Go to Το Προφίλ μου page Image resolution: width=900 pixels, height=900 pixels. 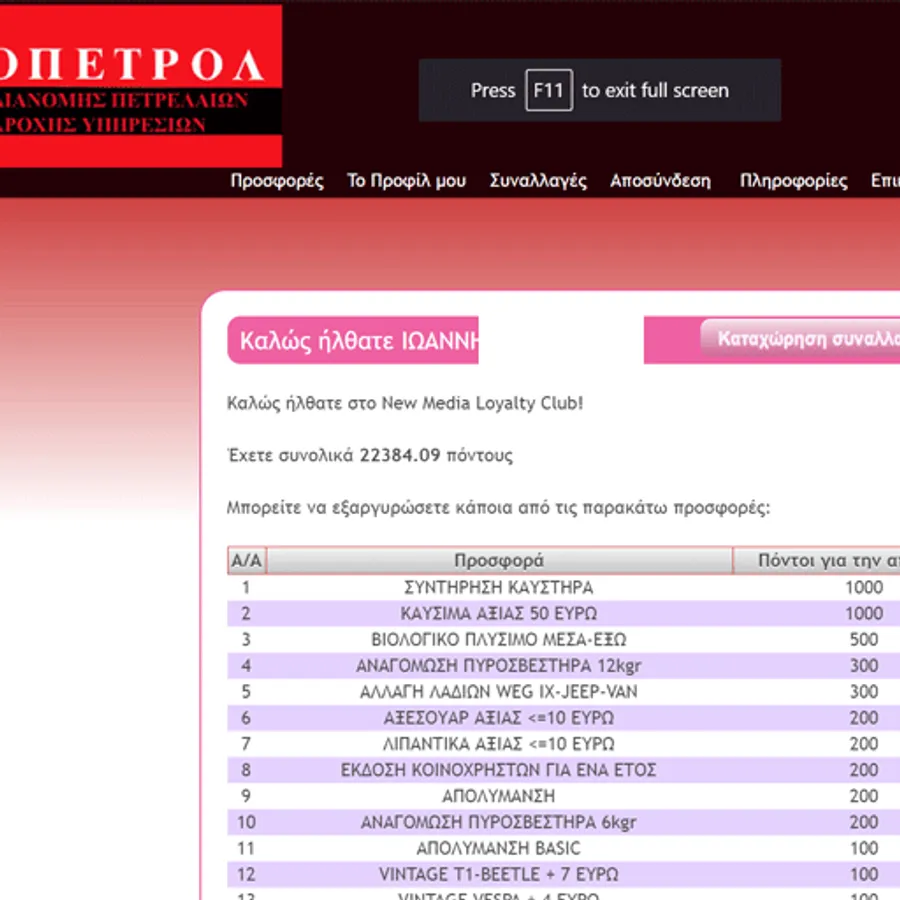point(406,181)
